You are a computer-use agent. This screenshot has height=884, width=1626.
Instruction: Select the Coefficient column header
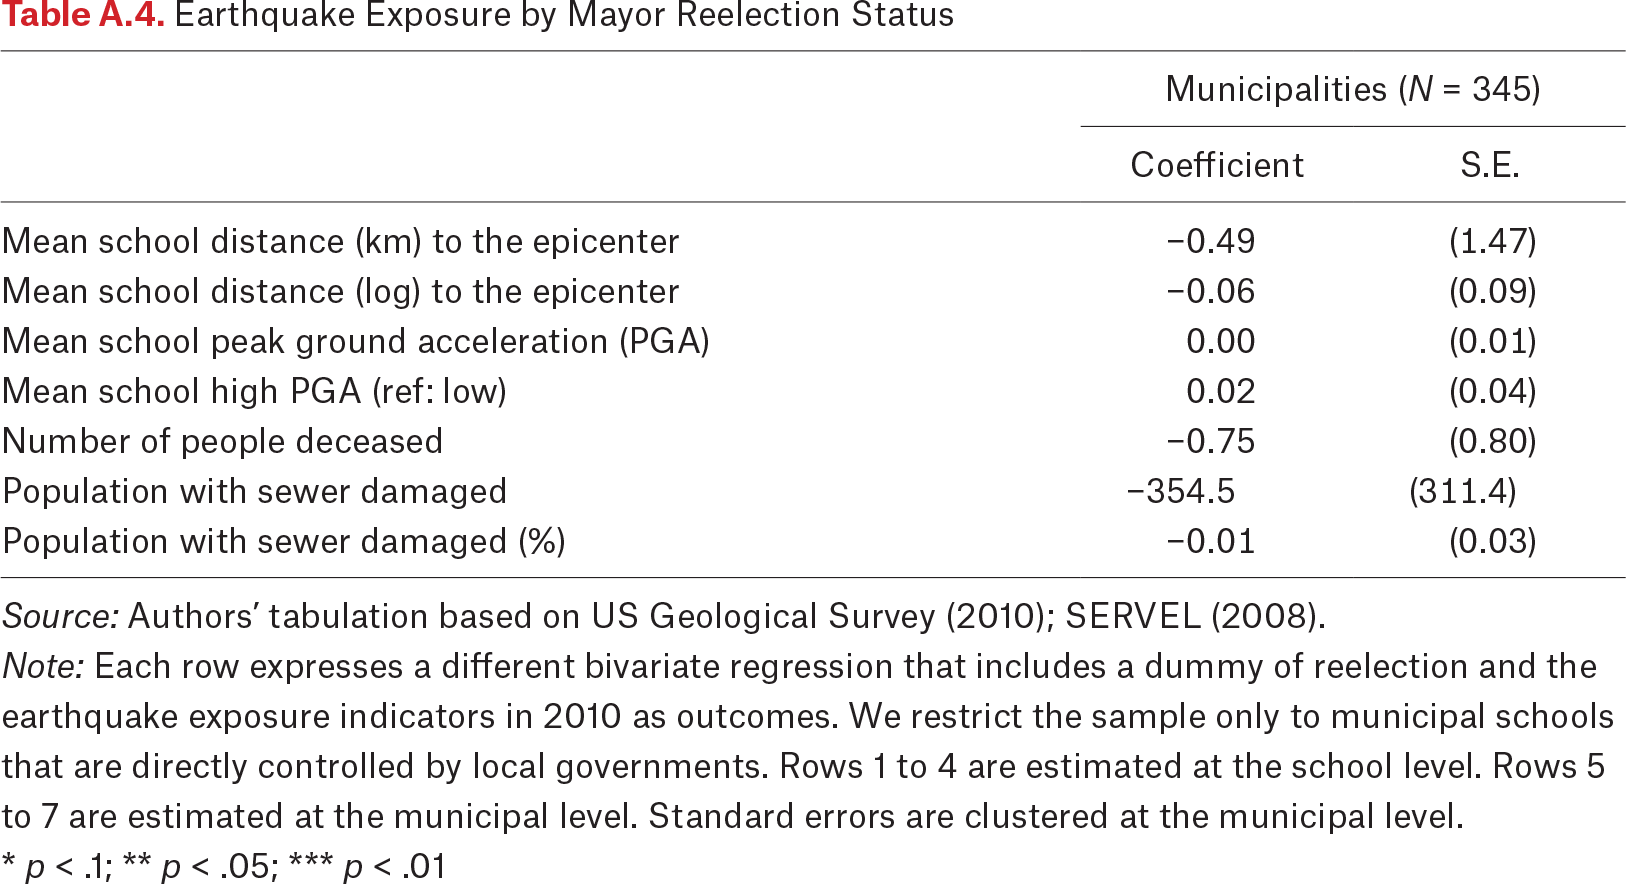point(1217,165)
